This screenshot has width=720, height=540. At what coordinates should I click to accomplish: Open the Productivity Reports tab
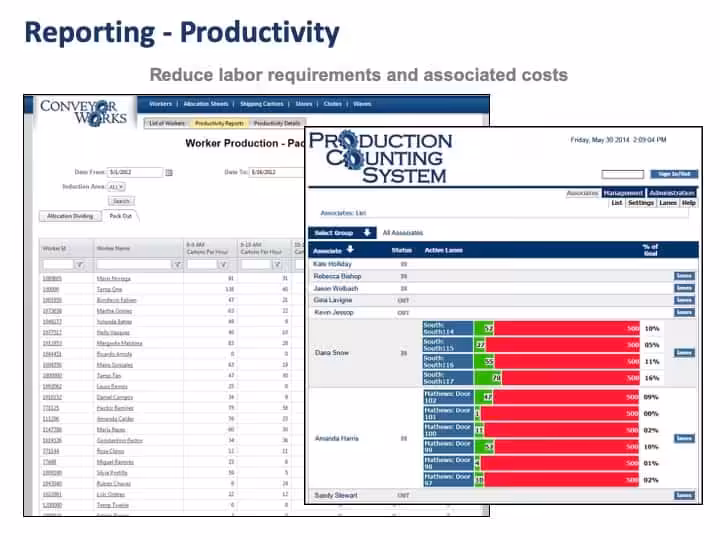pyautogui.click(x=219, y=123)
